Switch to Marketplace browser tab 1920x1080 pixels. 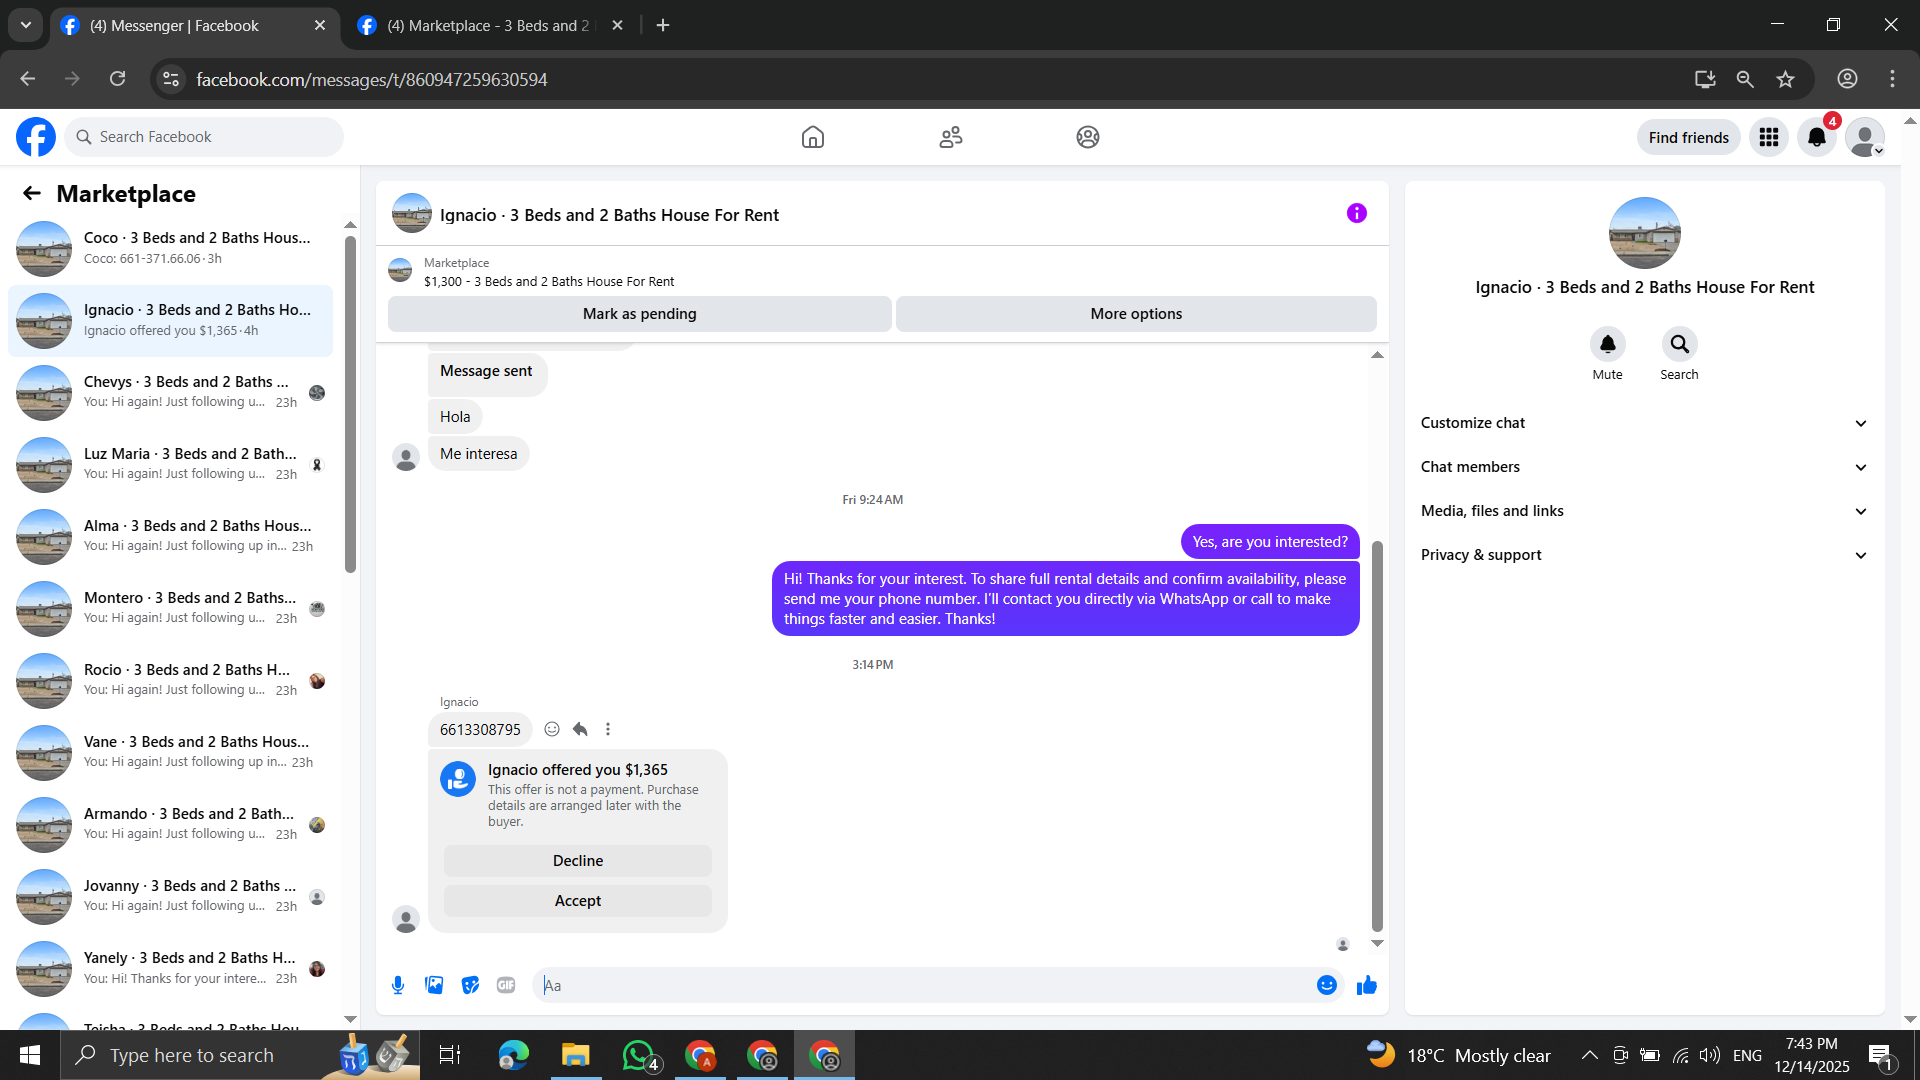(488, 25)
